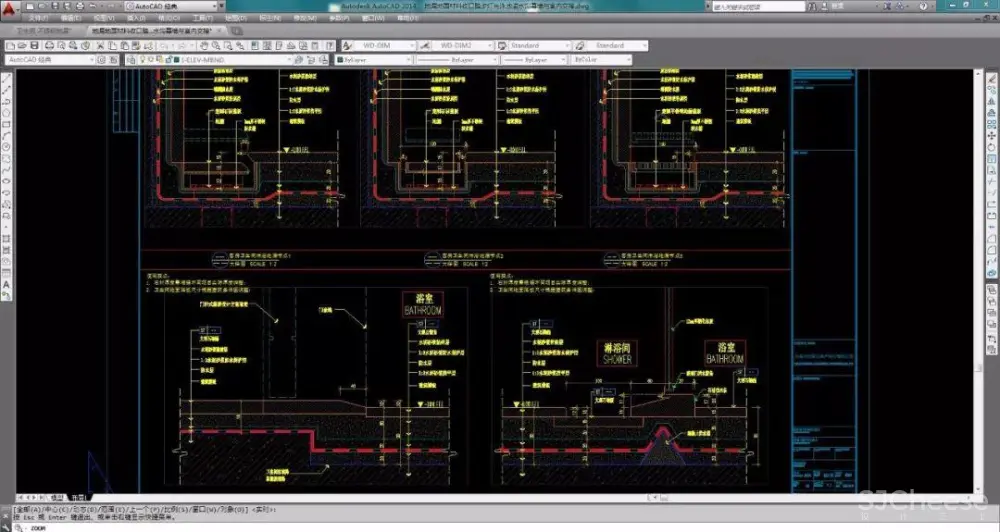This screenshot has width=1000, height=532.
Task: Click the Erase tool in Modify toolbar
Action: click(x=989, y=82)
